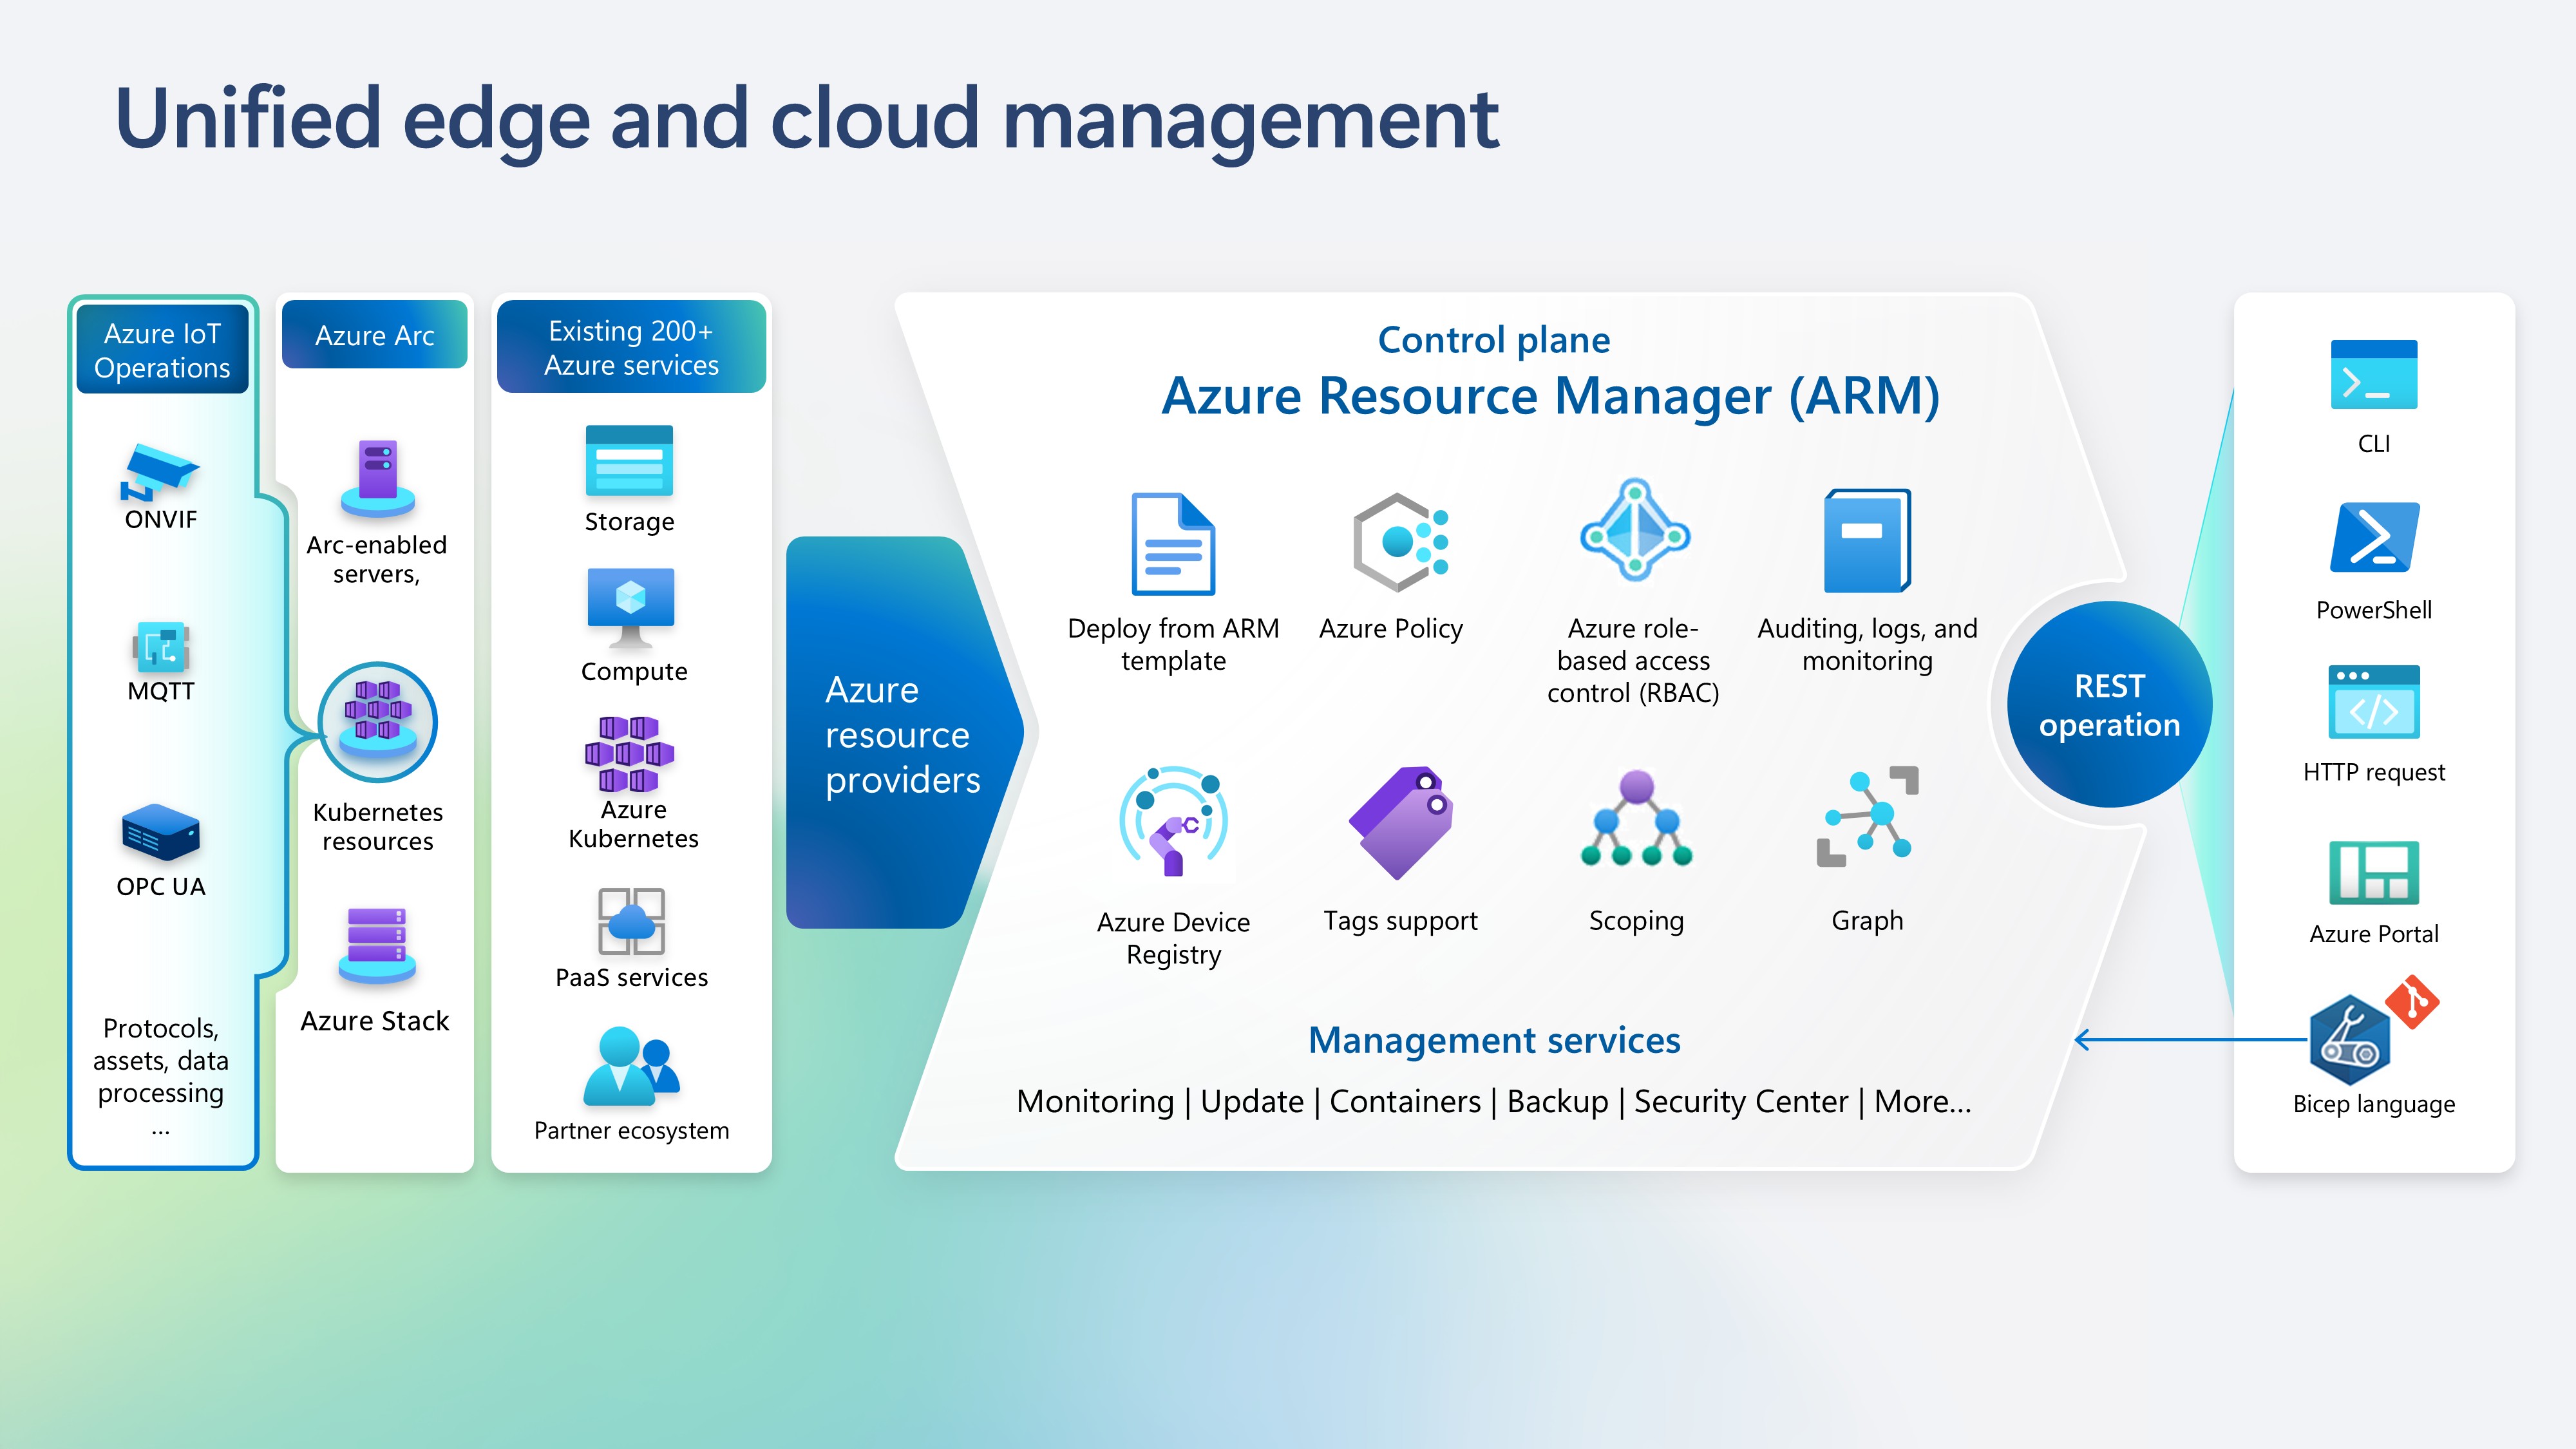
Task: Click the Arc-enabled servers icon
Action: (x=377, y=477)
